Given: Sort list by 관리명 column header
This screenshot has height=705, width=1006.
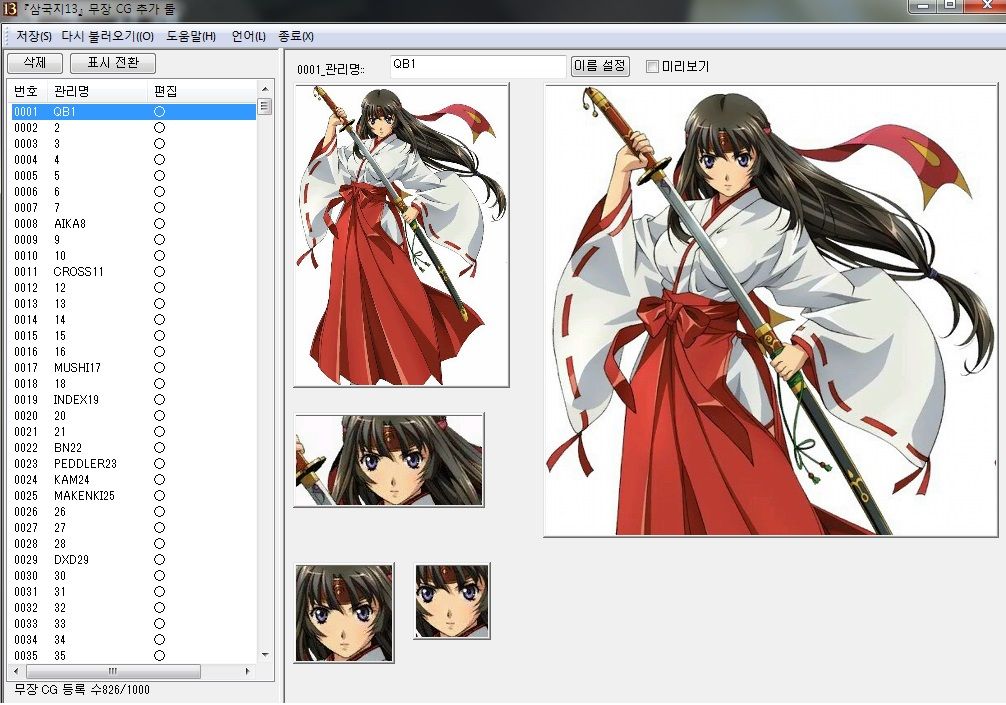Looking at the screenshot, I should pyautogui.click(x=97, y=91).
